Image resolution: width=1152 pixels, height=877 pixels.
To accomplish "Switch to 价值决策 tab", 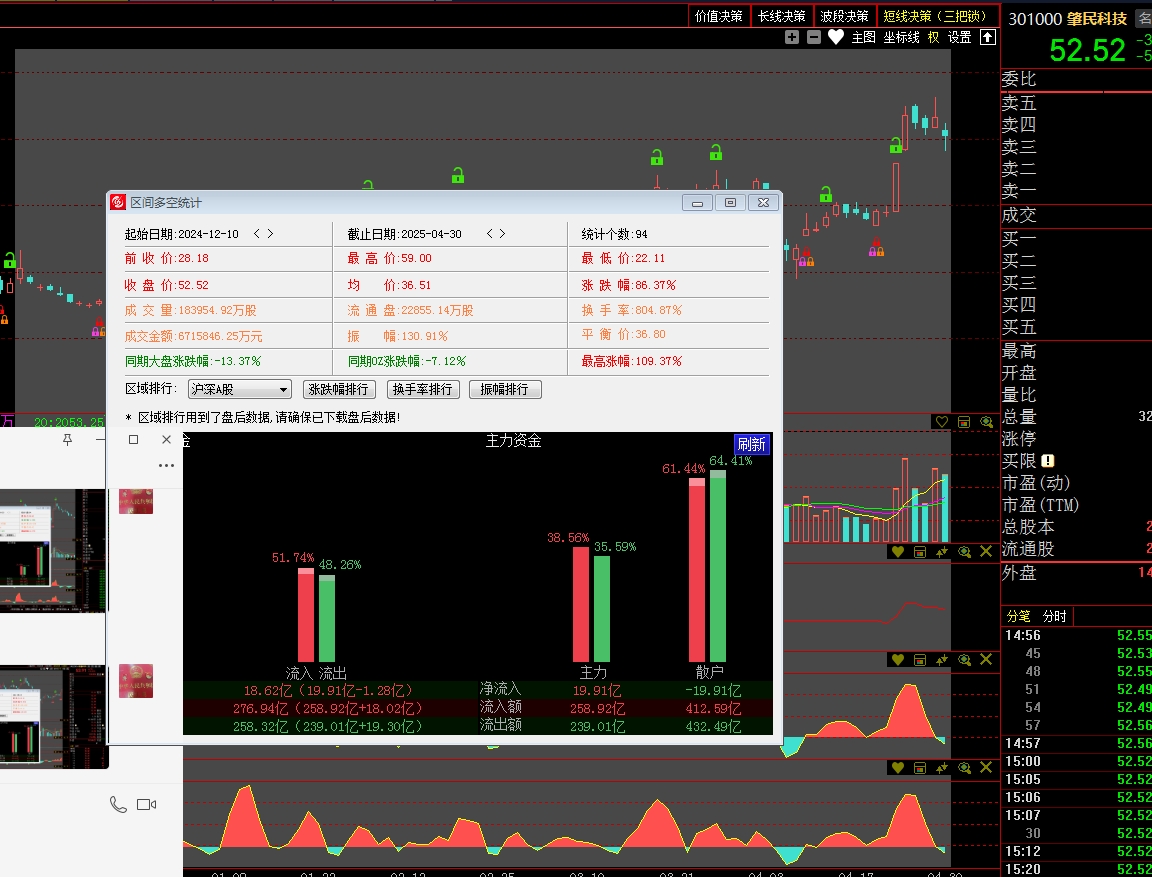I will 719,15.
